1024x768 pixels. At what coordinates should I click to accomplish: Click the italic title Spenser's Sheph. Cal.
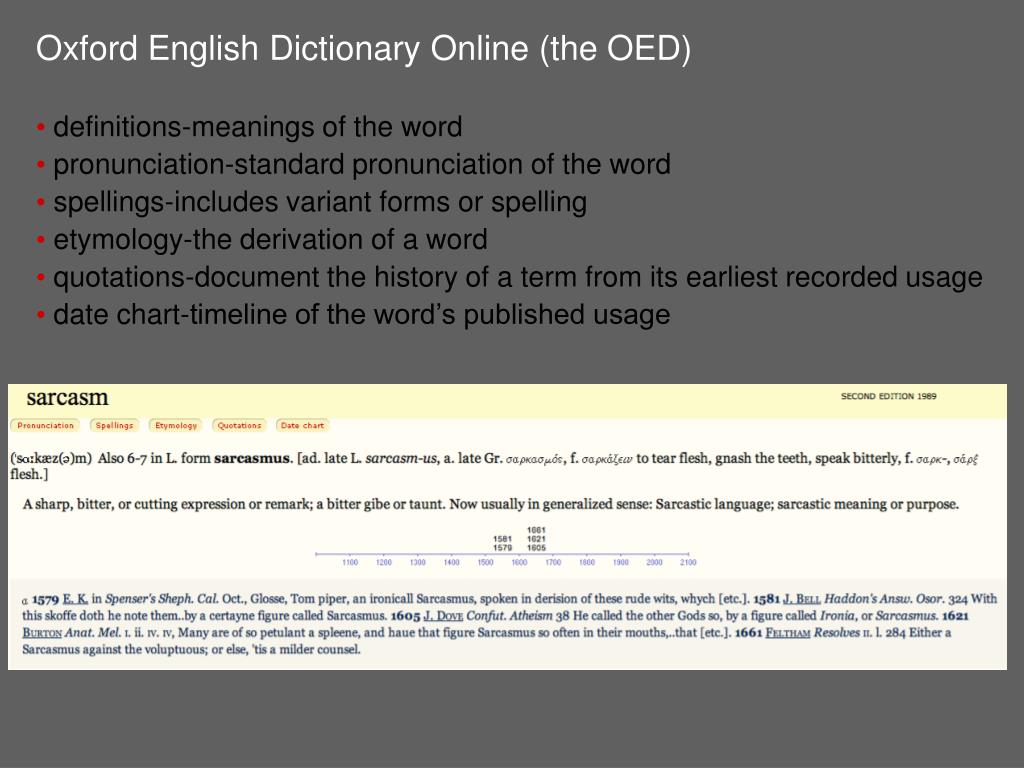162,599
